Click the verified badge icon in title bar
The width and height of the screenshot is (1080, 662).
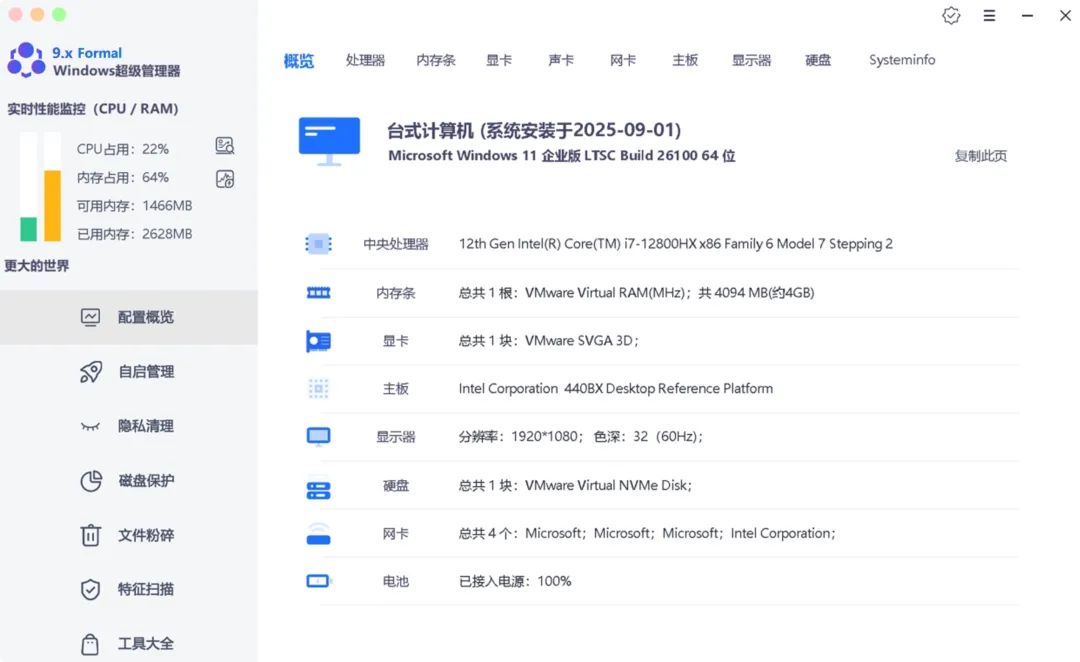pyautogui.click(x=951, y=15)
